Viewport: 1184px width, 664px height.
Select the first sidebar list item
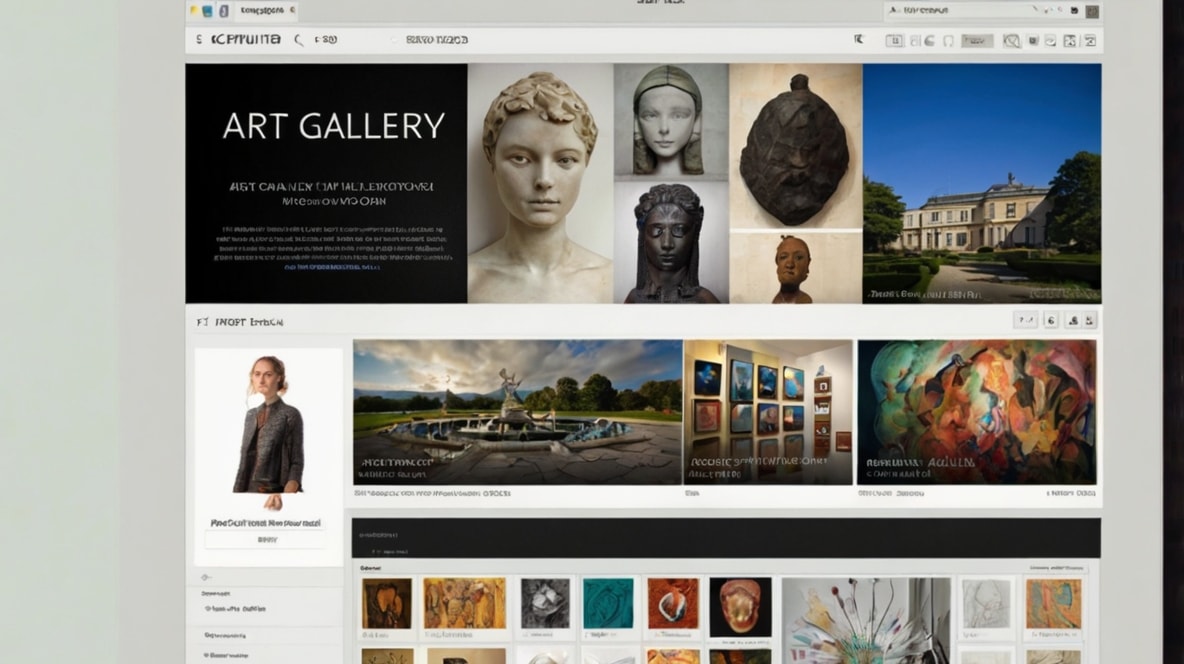coord(216,594)
